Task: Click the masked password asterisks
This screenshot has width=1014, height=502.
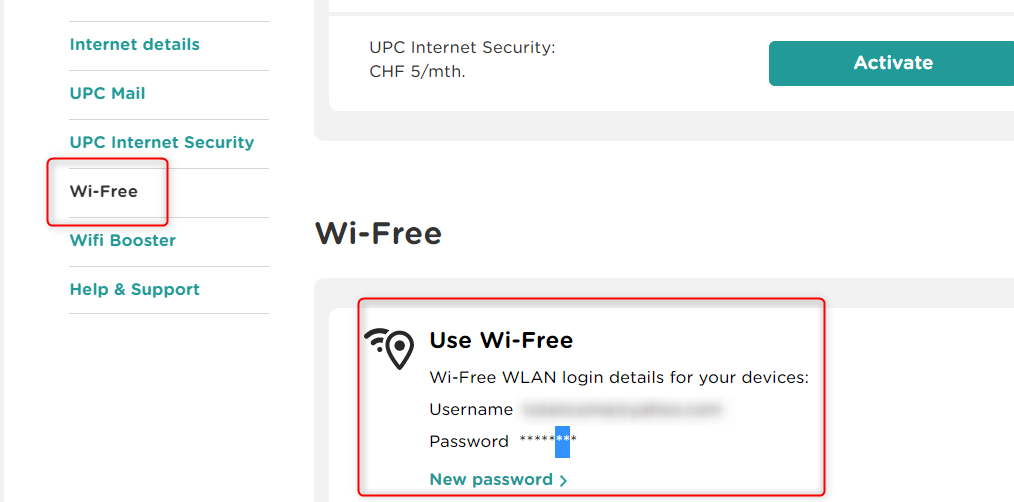Action: point(546,442)
